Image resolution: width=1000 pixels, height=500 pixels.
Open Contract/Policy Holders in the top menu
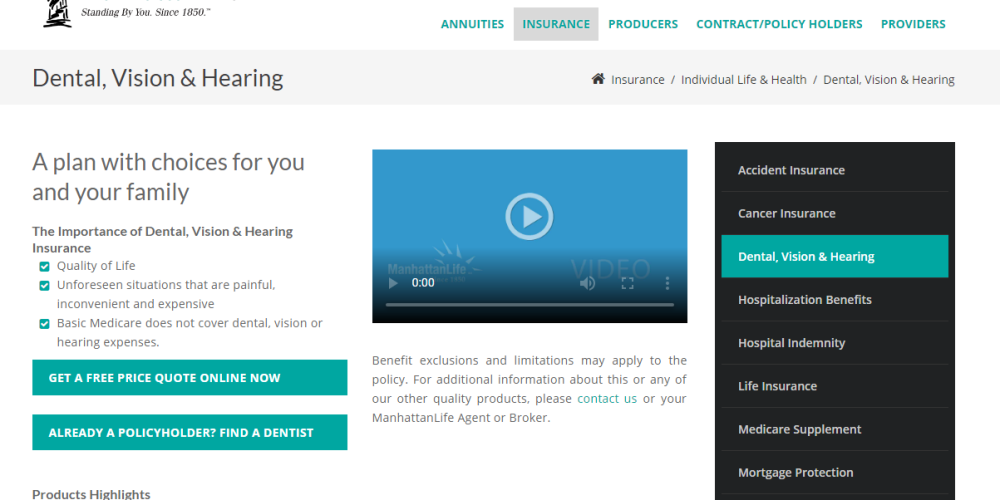(779, 24)
